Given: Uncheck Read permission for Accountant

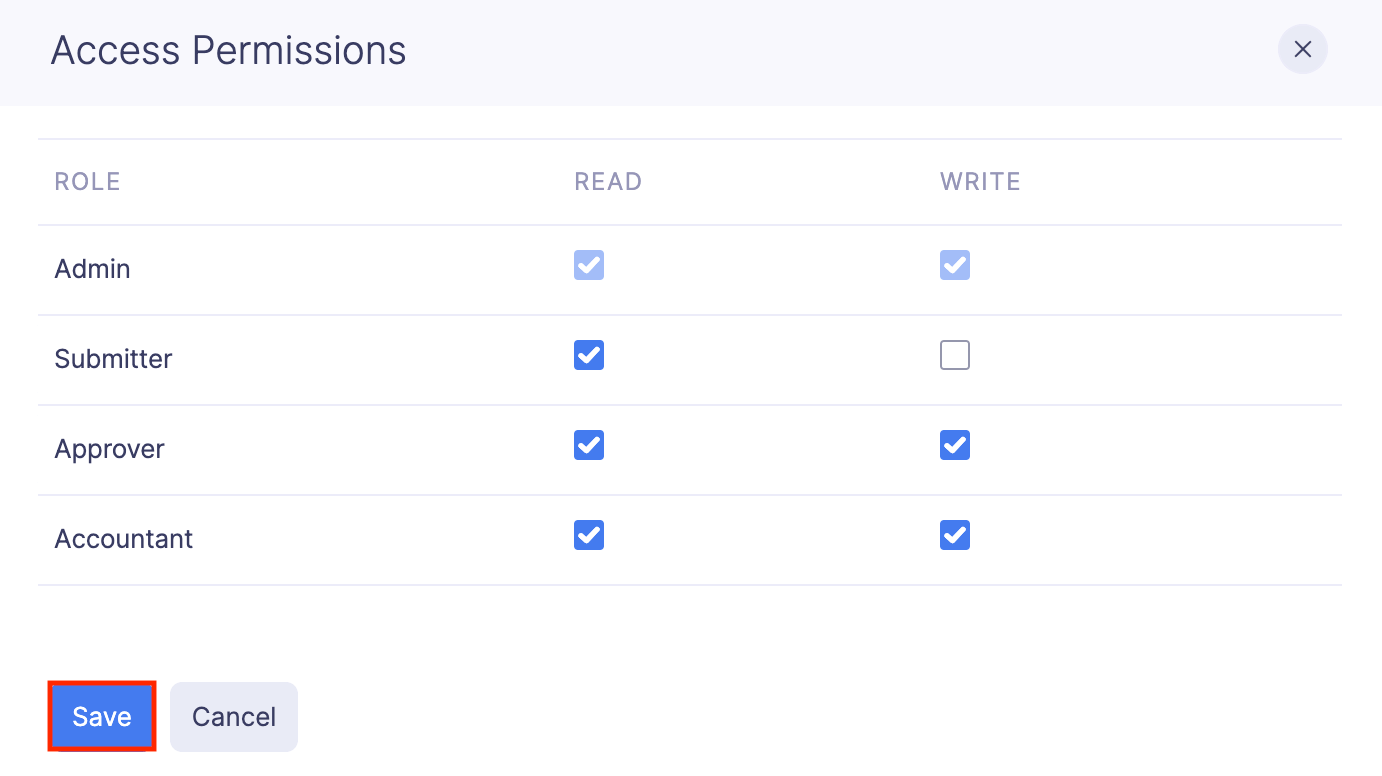Looking at the screenshot, I should click(x=589, y=535).
